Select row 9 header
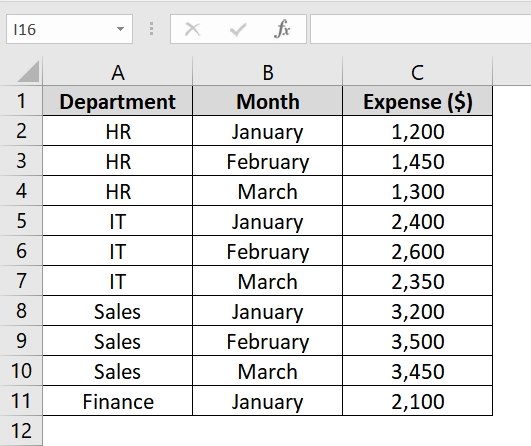Image resolution: width=531 pixels, height=446 pixels. pos(21,341)
